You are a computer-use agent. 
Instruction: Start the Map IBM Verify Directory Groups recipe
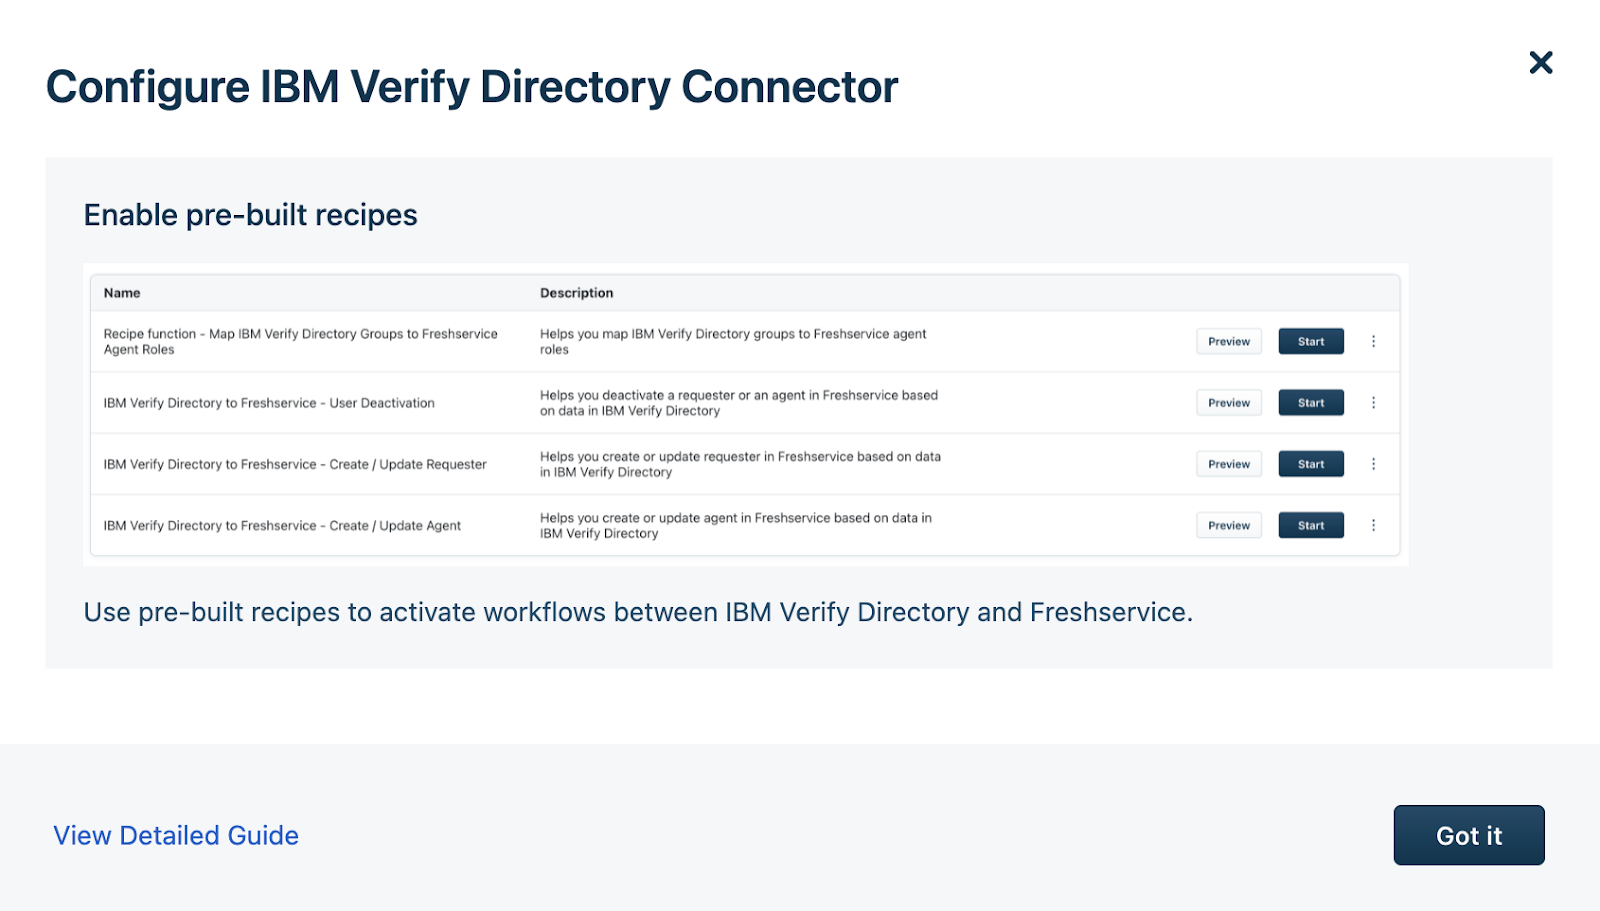pos(1311,341)
